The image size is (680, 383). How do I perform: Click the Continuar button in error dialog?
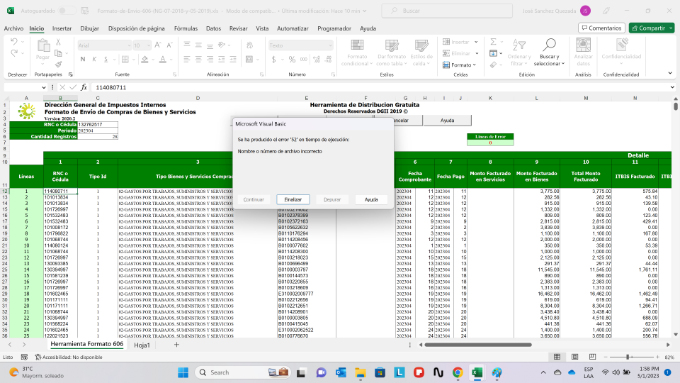[x=254, y=200]
